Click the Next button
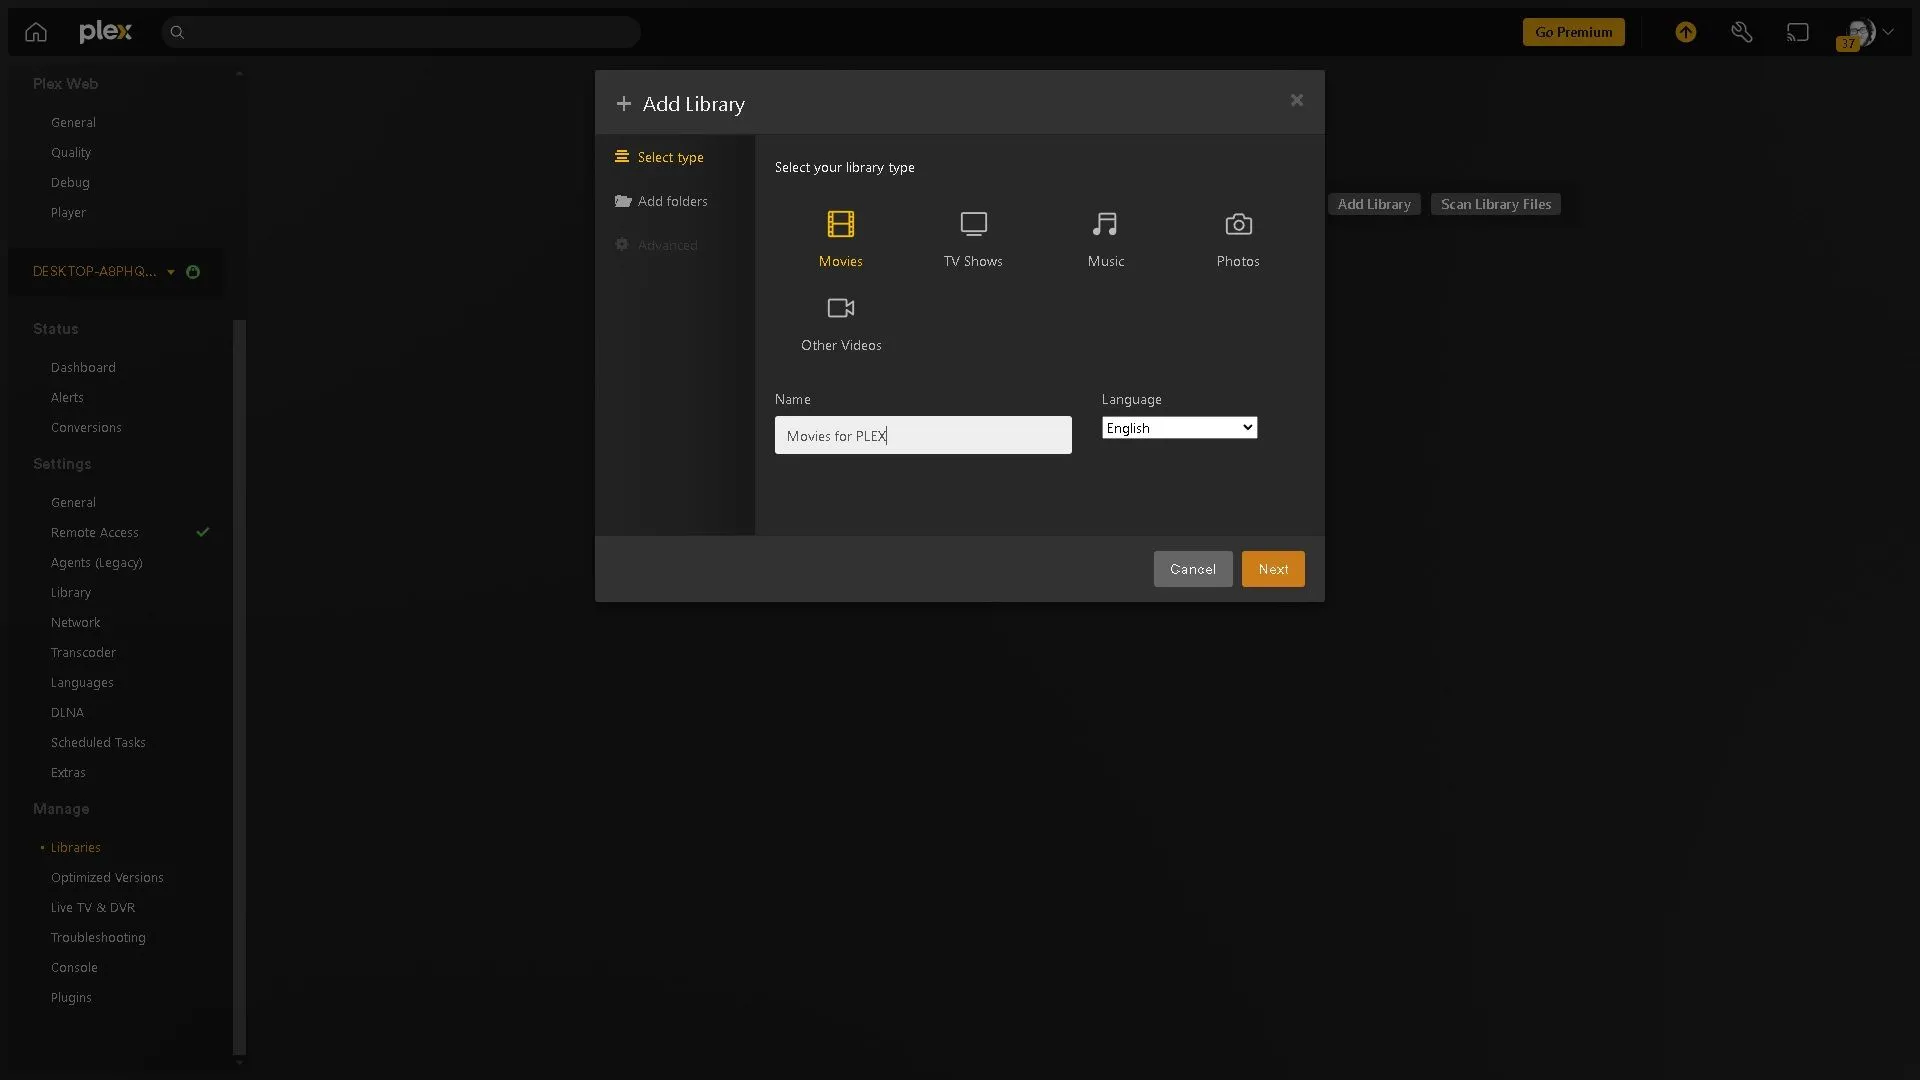This screenshot has width=1920, height=1080. (1273, 569)
